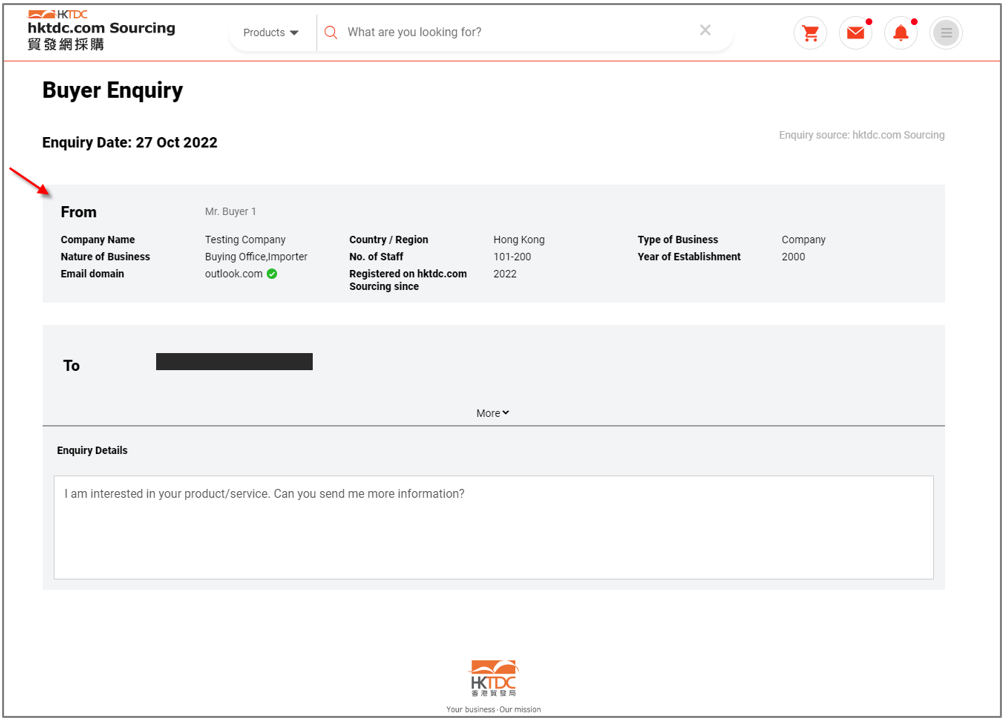Click the 'Nature of Business' label

coord(105,257)
